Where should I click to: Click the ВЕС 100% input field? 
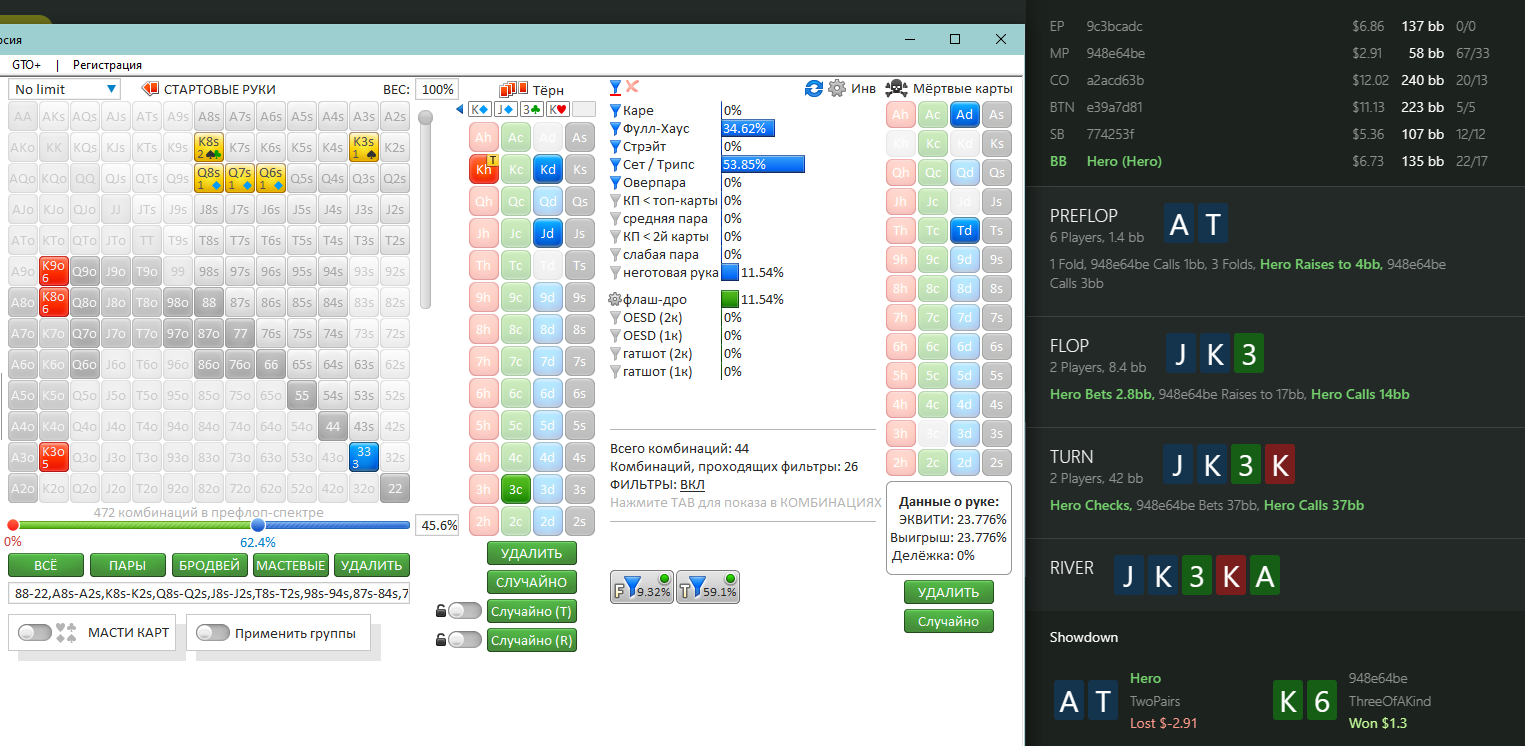pos(437,89)
